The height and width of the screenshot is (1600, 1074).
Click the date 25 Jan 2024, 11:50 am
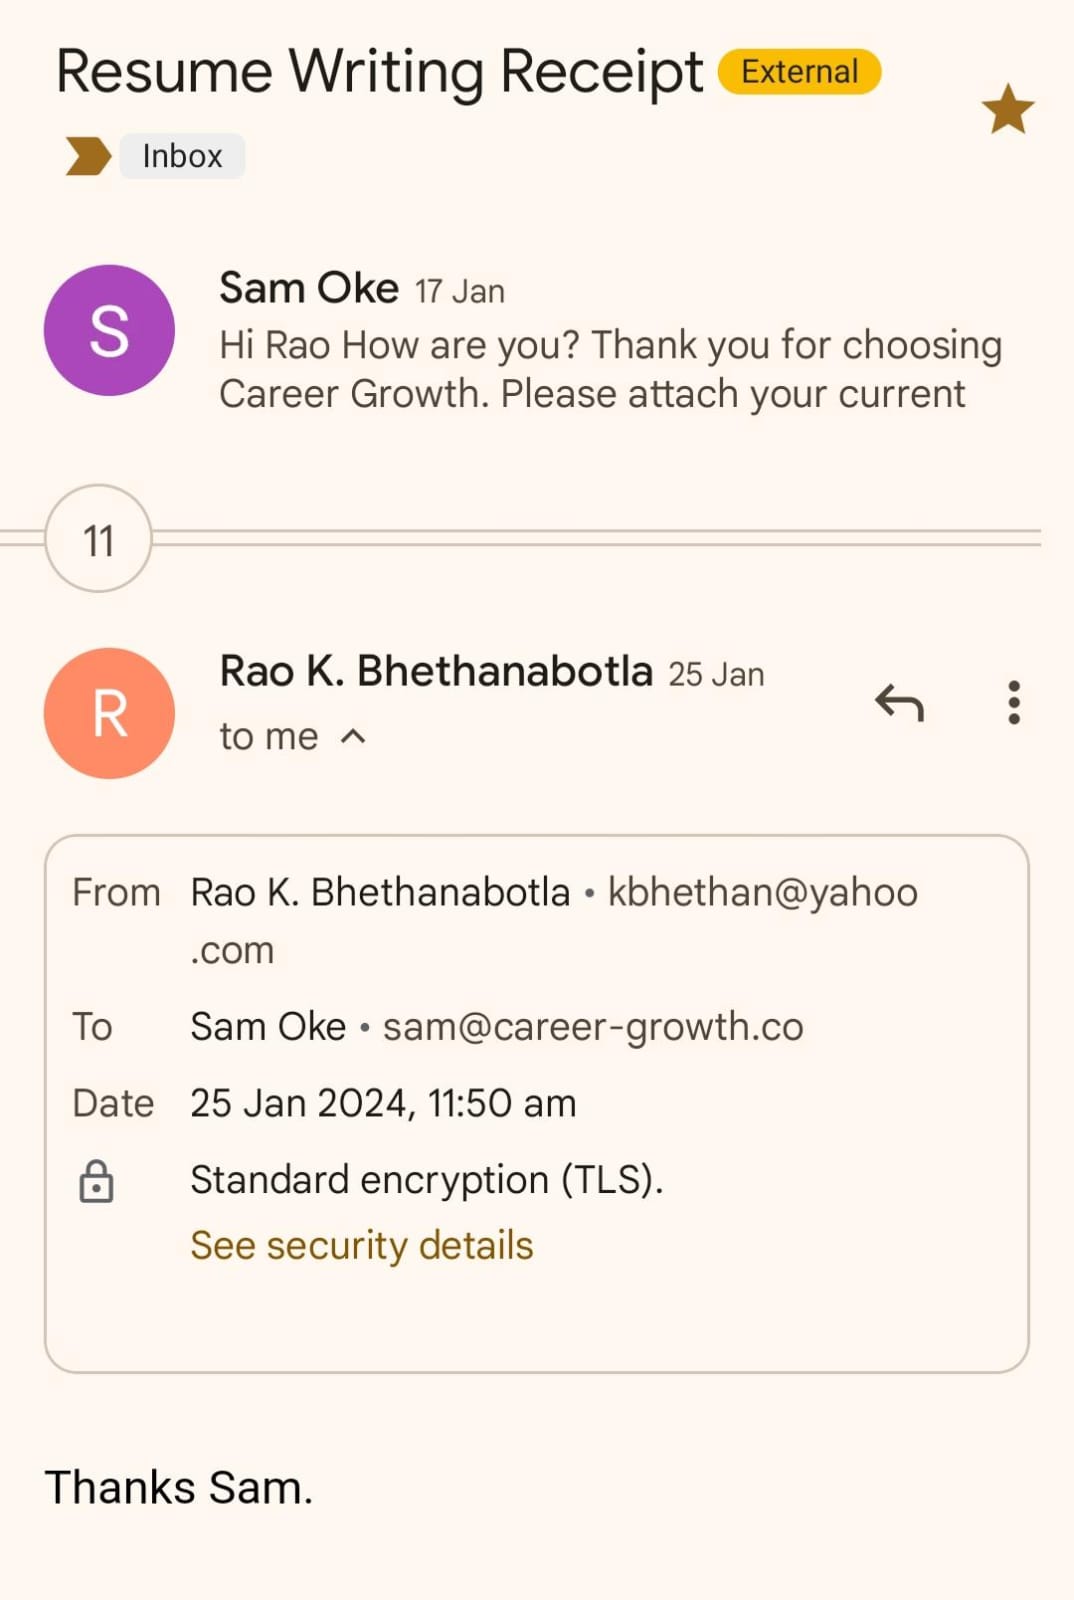click(x=383, y=1104)
